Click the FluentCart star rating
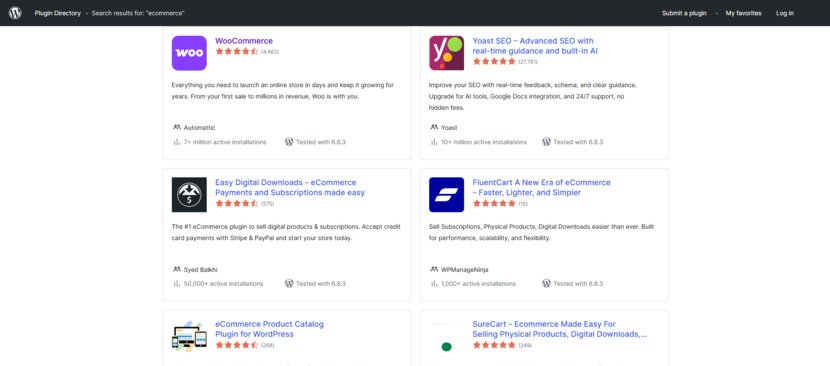Image resolution: width=830 pixels, height=366 pixels. pos(494,203)
